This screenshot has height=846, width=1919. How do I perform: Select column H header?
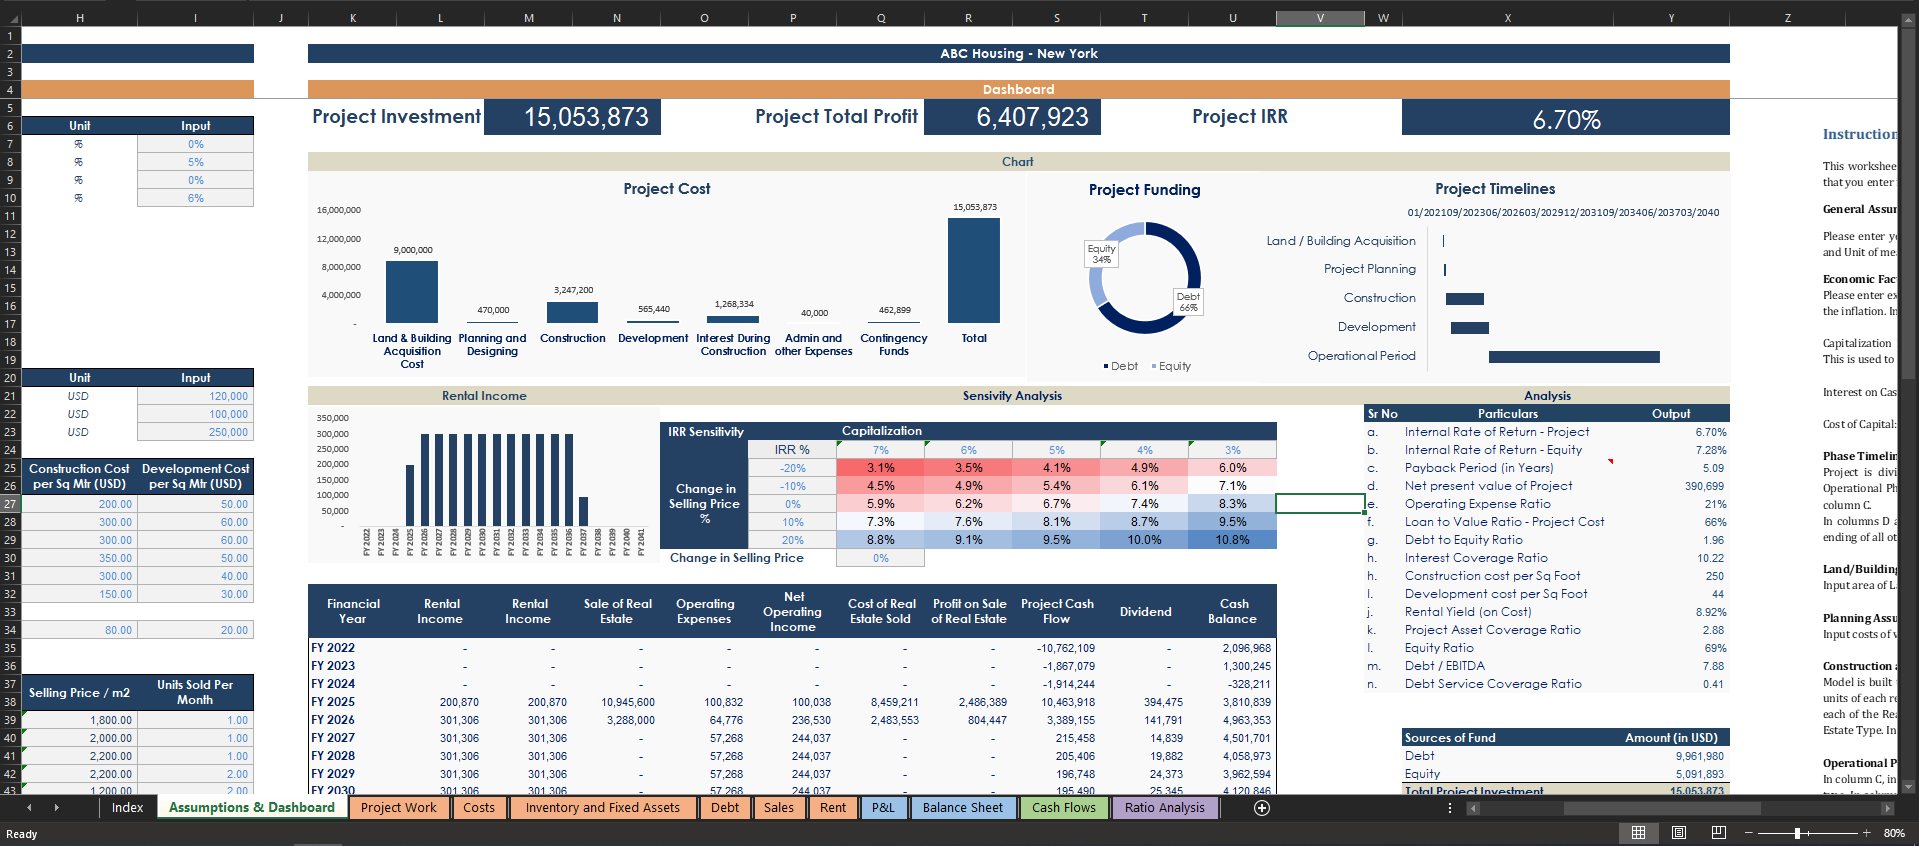80,18
